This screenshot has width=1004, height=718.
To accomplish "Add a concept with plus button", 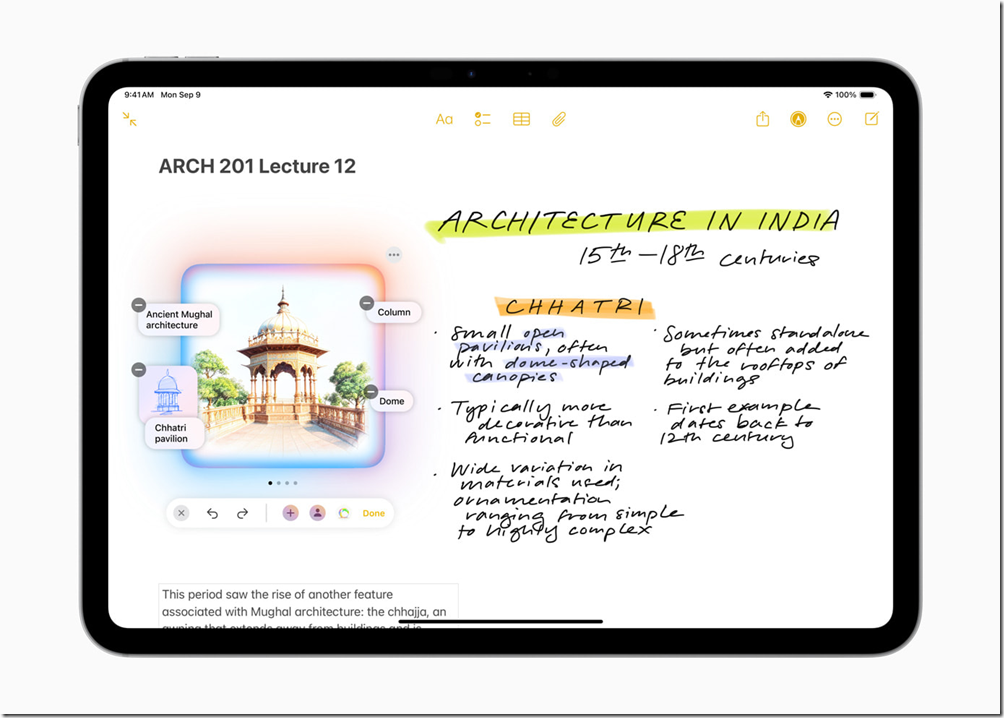I will pyautogui.click(x=290, y=513).
